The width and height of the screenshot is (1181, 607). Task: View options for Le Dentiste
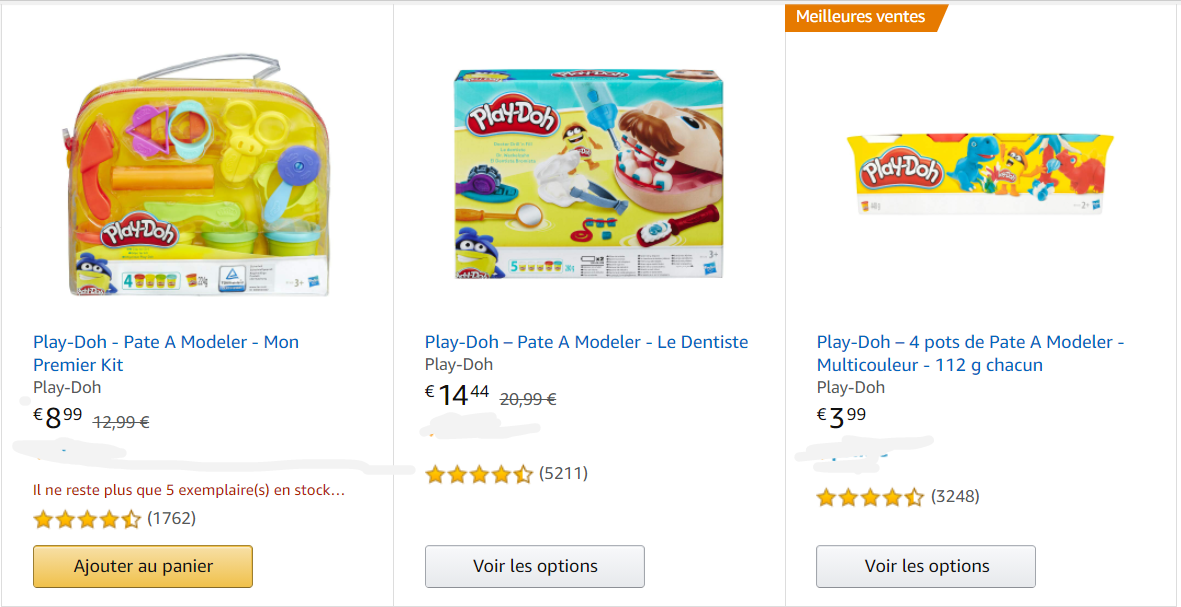(535, 566)
